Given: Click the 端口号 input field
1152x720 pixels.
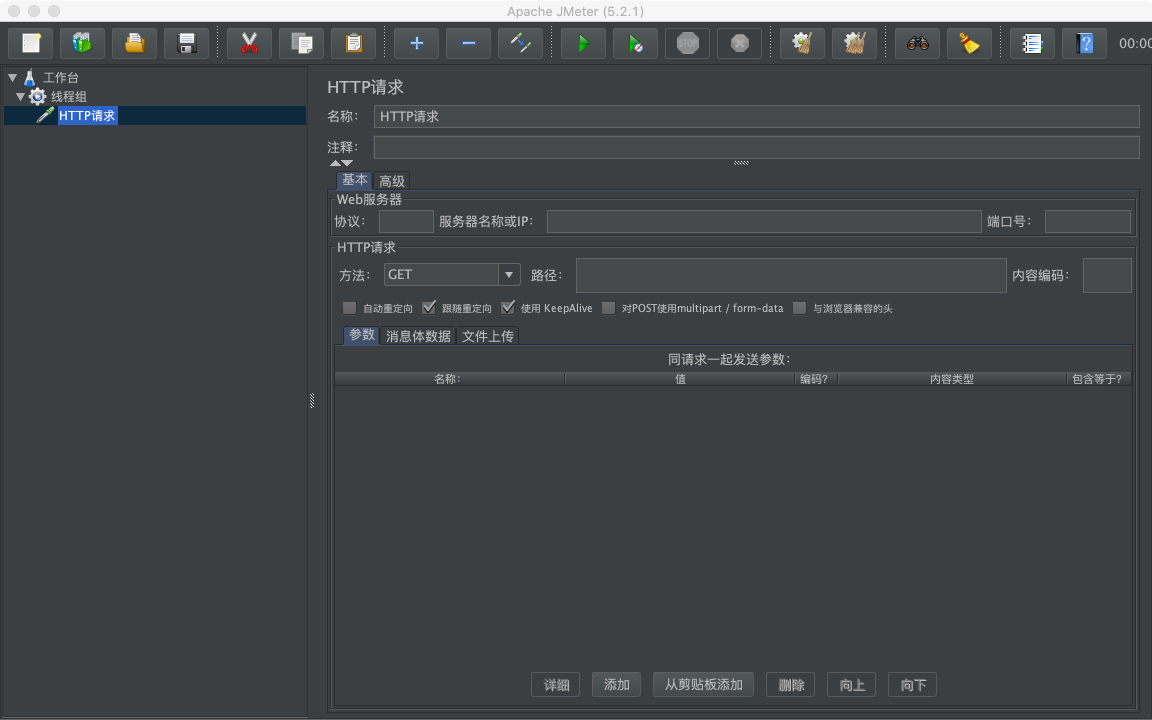Looking at the screenshot, I should pyautogui.click(x=1087, y=221).
